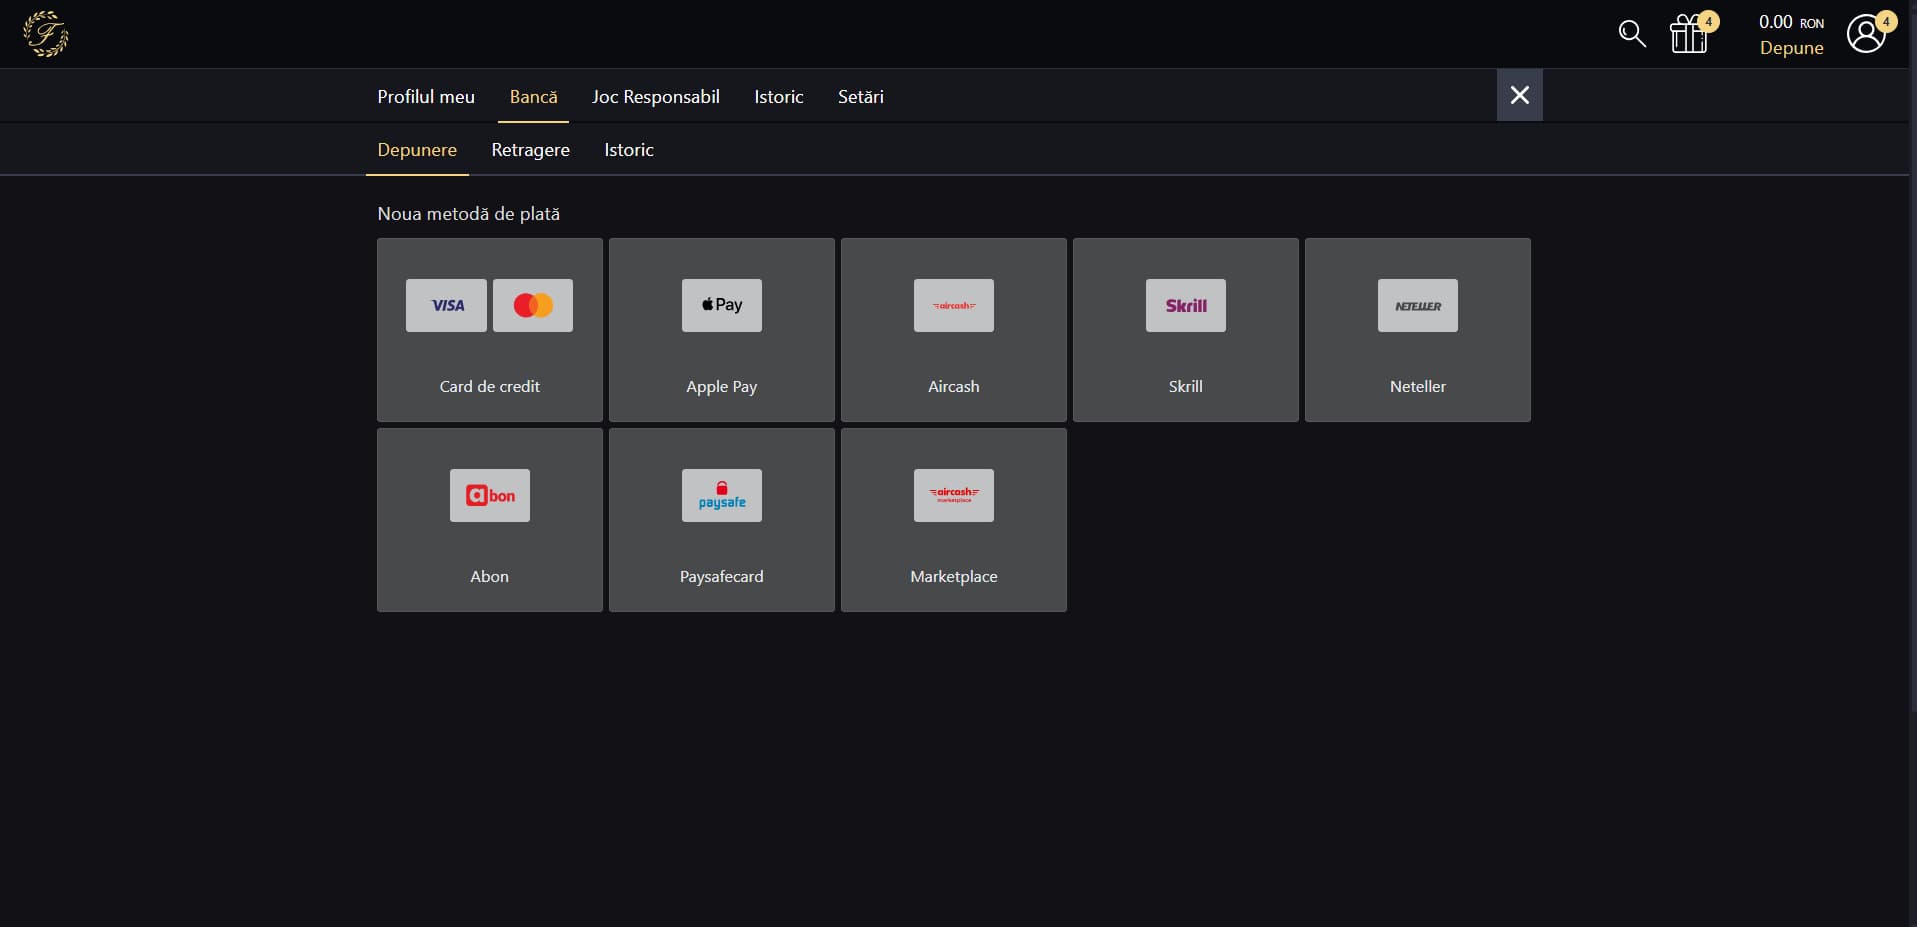Open the gift box promotions icon

point(1689,35)
